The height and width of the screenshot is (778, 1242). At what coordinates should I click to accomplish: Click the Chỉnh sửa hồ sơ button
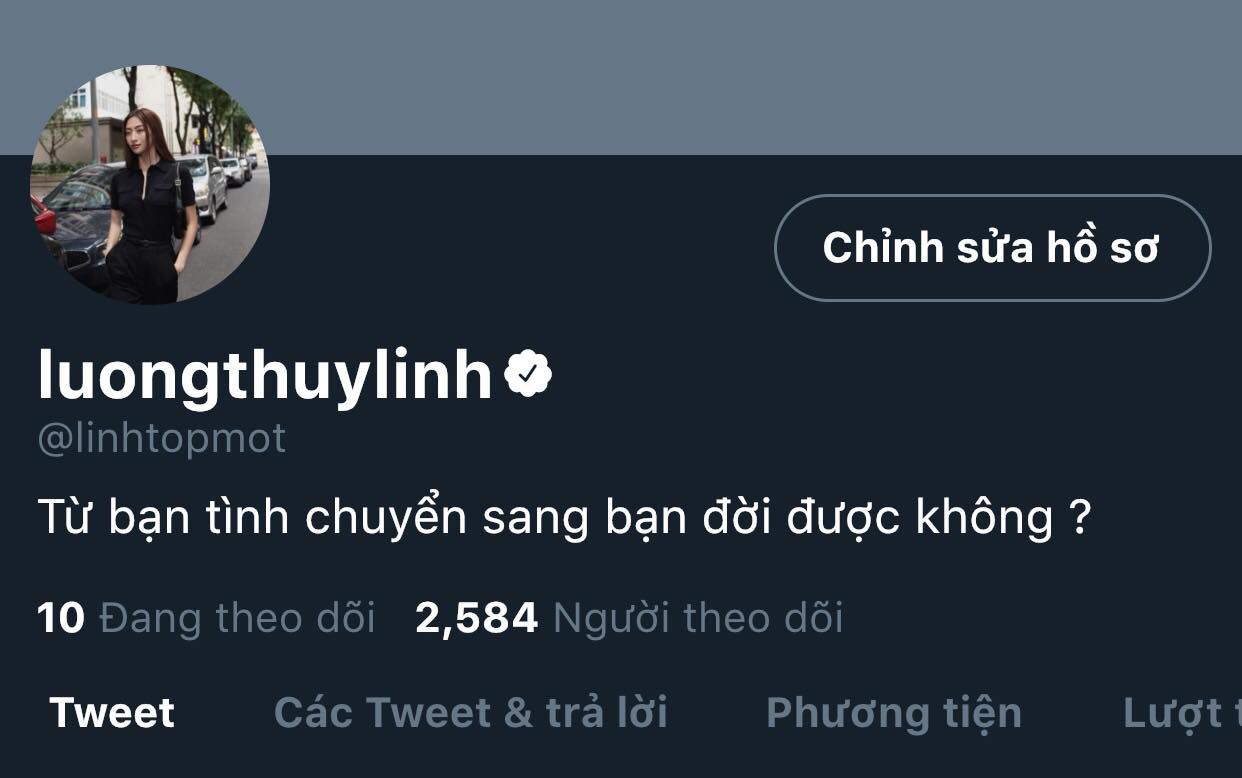(x=992, y=248)
